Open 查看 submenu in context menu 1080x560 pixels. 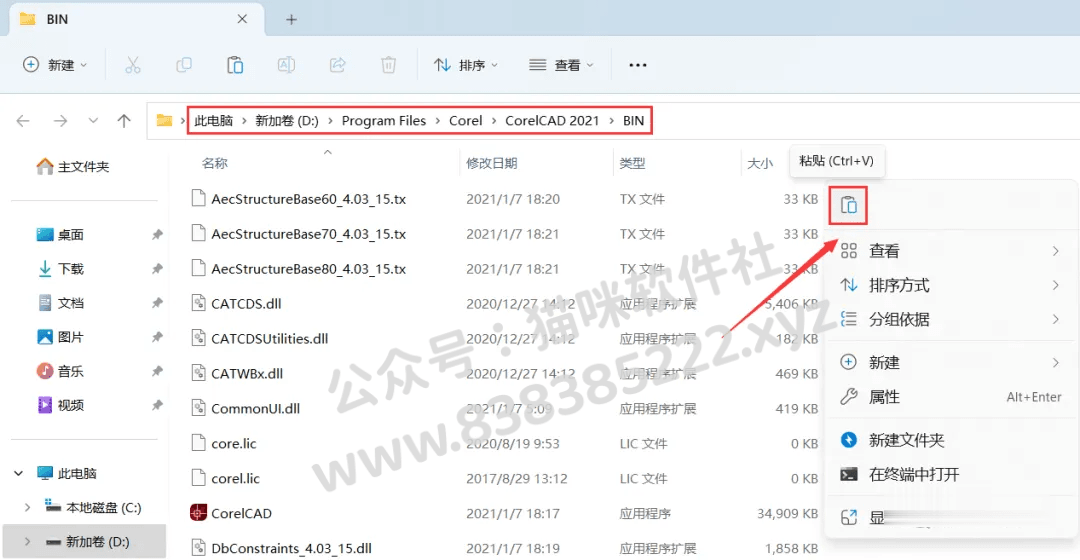951,251
